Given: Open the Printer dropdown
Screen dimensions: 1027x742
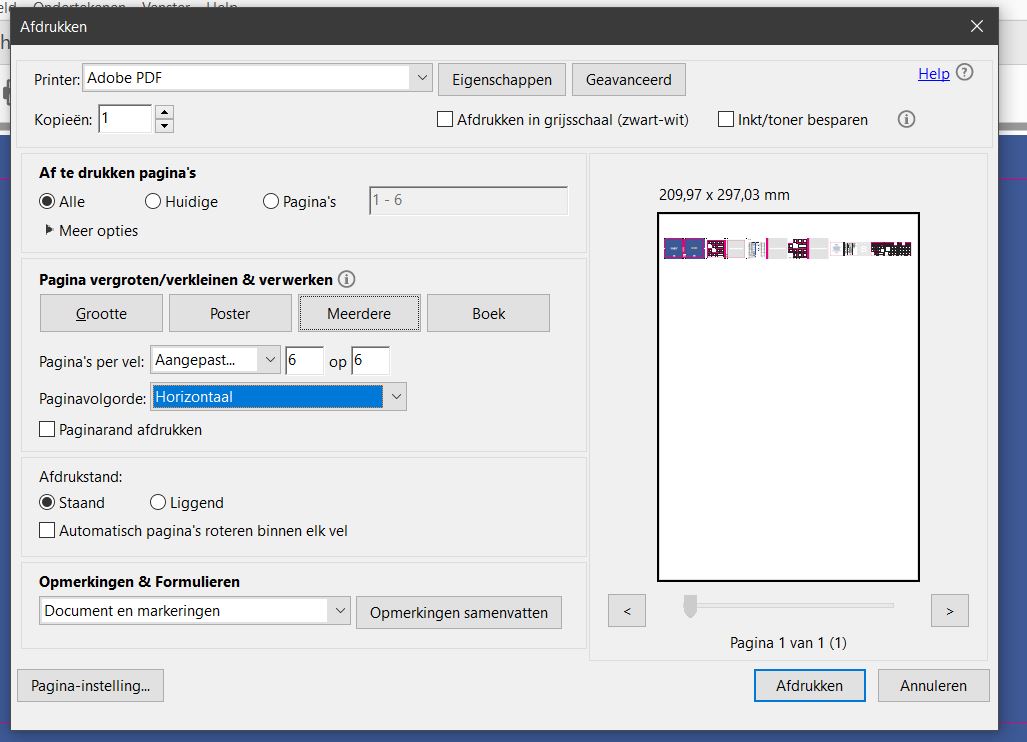Looking at the screenshot, I should point(421,77).
